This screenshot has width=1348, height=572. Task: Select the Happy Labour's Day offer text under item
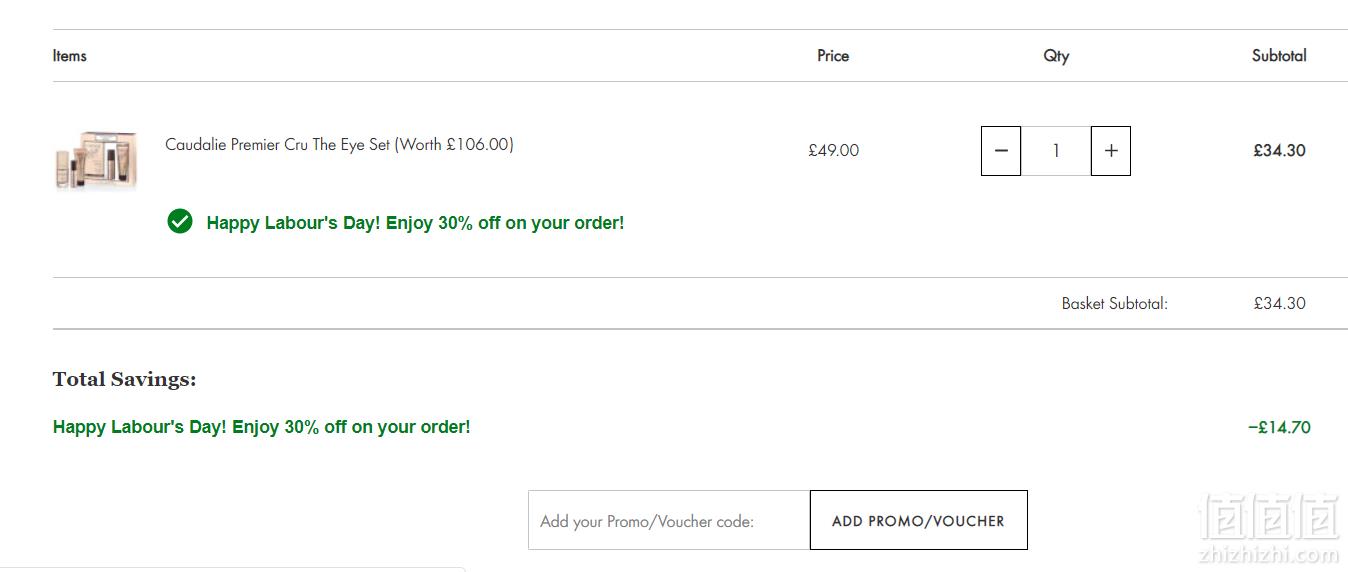(x=415, y=223)
